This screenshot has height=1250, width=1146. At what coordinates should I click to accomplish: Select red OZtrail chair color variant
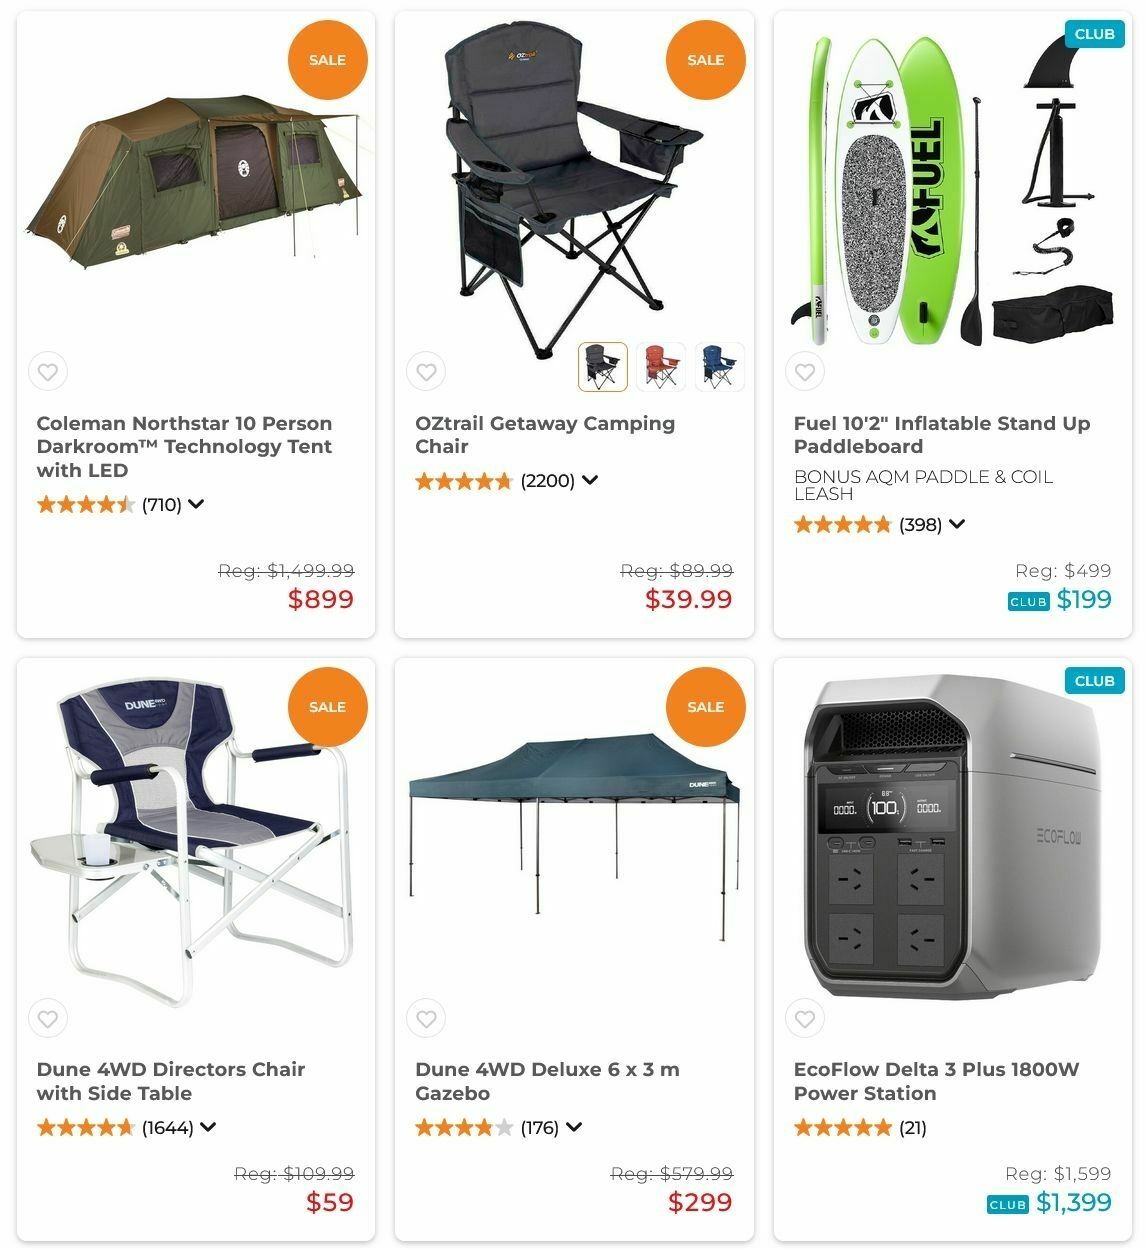(661, 366)
